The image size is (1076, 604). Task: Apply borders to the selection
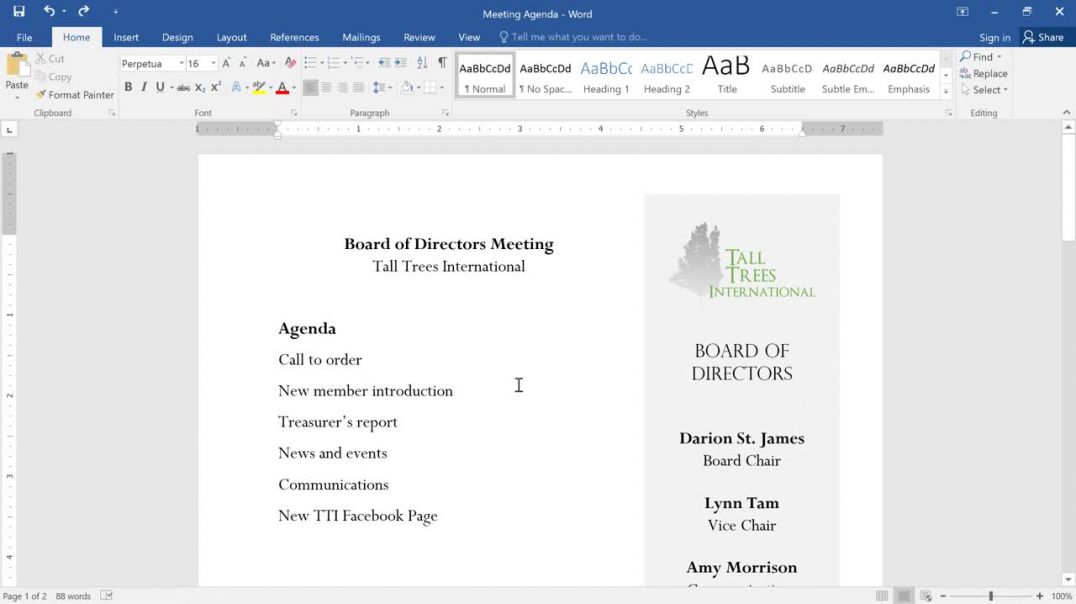pos(430,87)
